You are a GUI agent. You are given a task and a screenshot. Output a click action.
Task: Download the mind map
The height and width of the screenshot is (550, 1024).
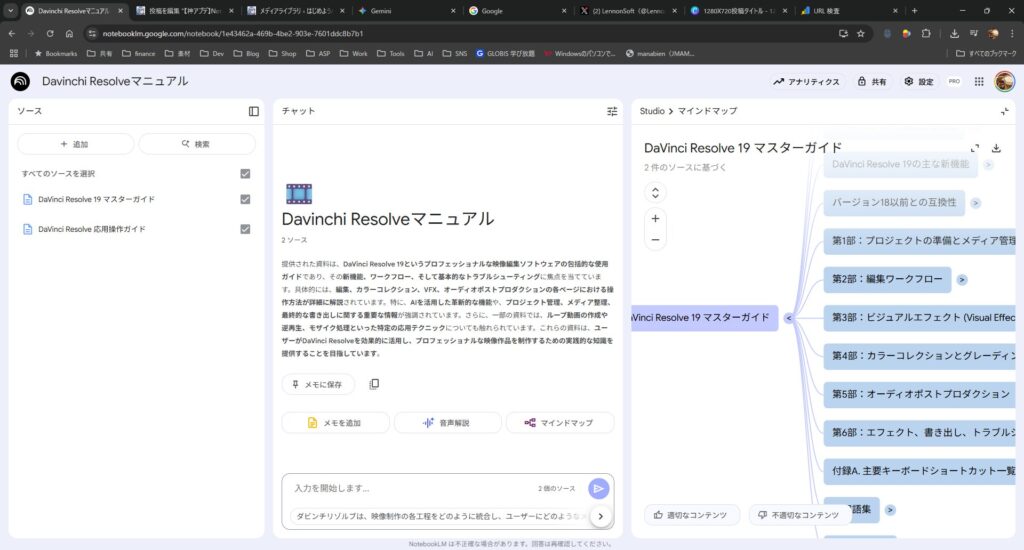point(997,148)
